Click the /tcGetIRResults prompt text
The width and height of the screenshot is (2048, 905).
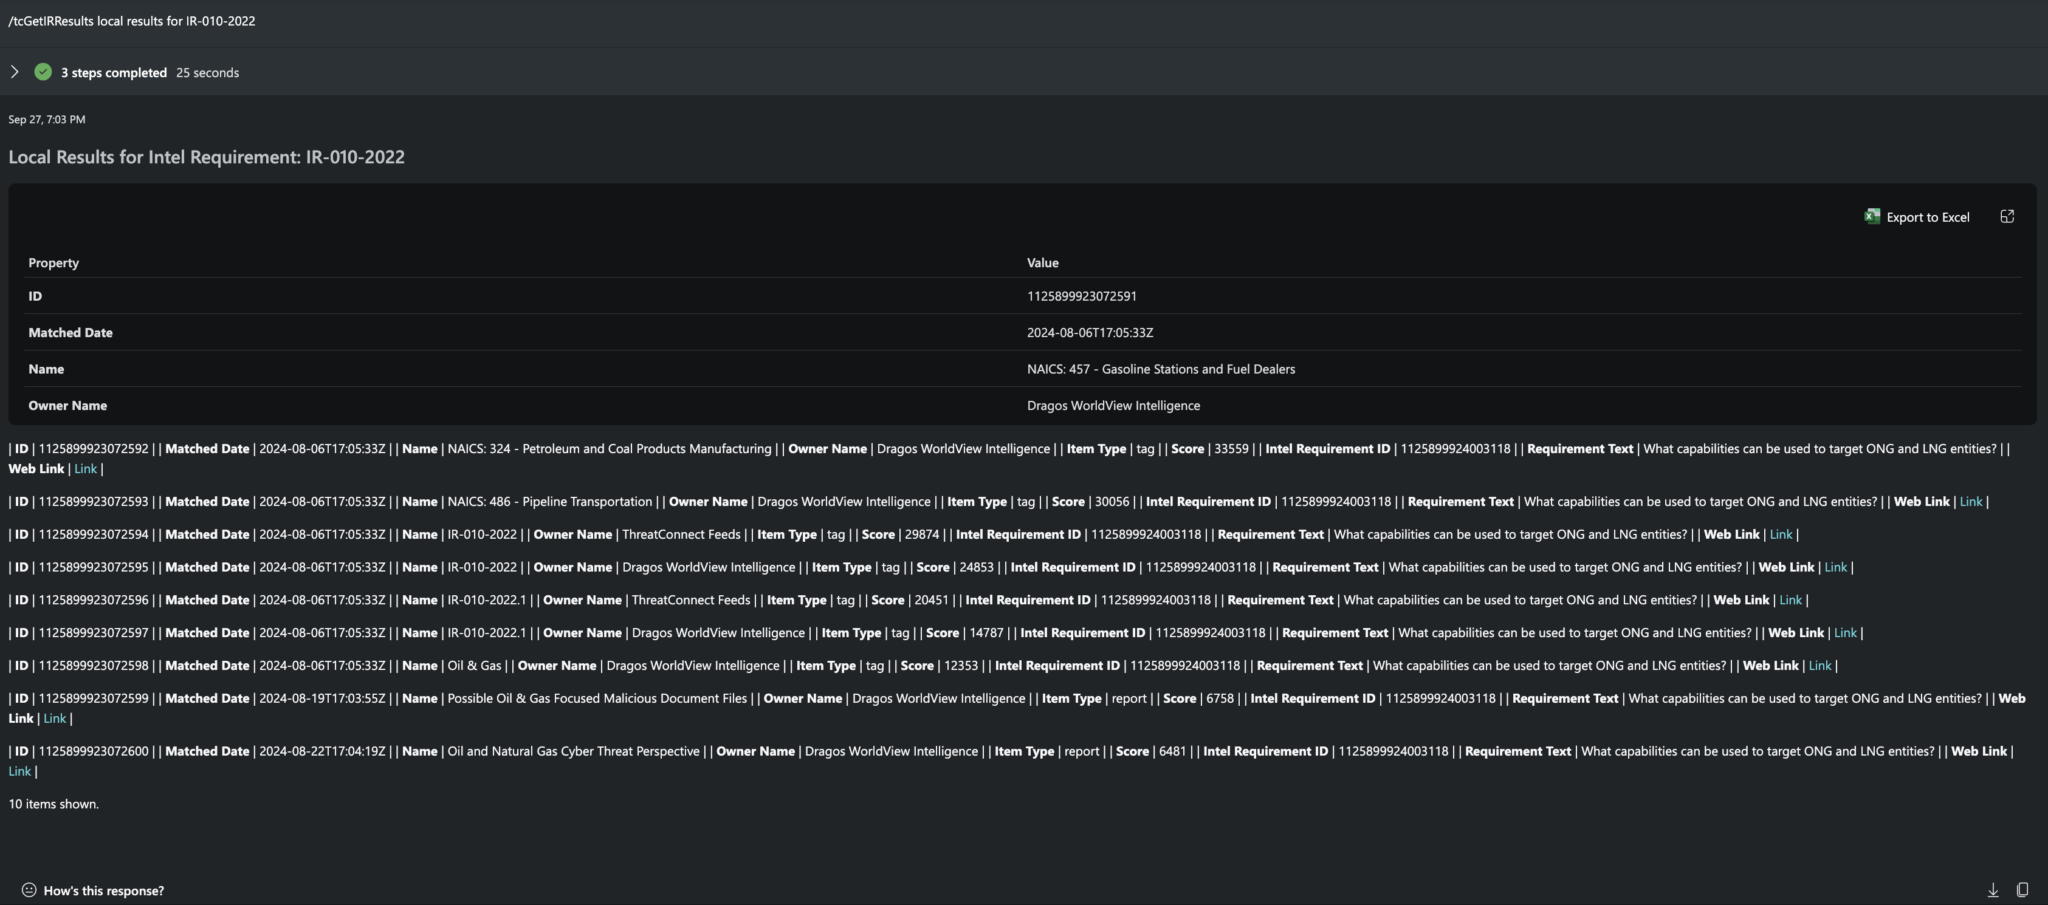coord(132,21)
